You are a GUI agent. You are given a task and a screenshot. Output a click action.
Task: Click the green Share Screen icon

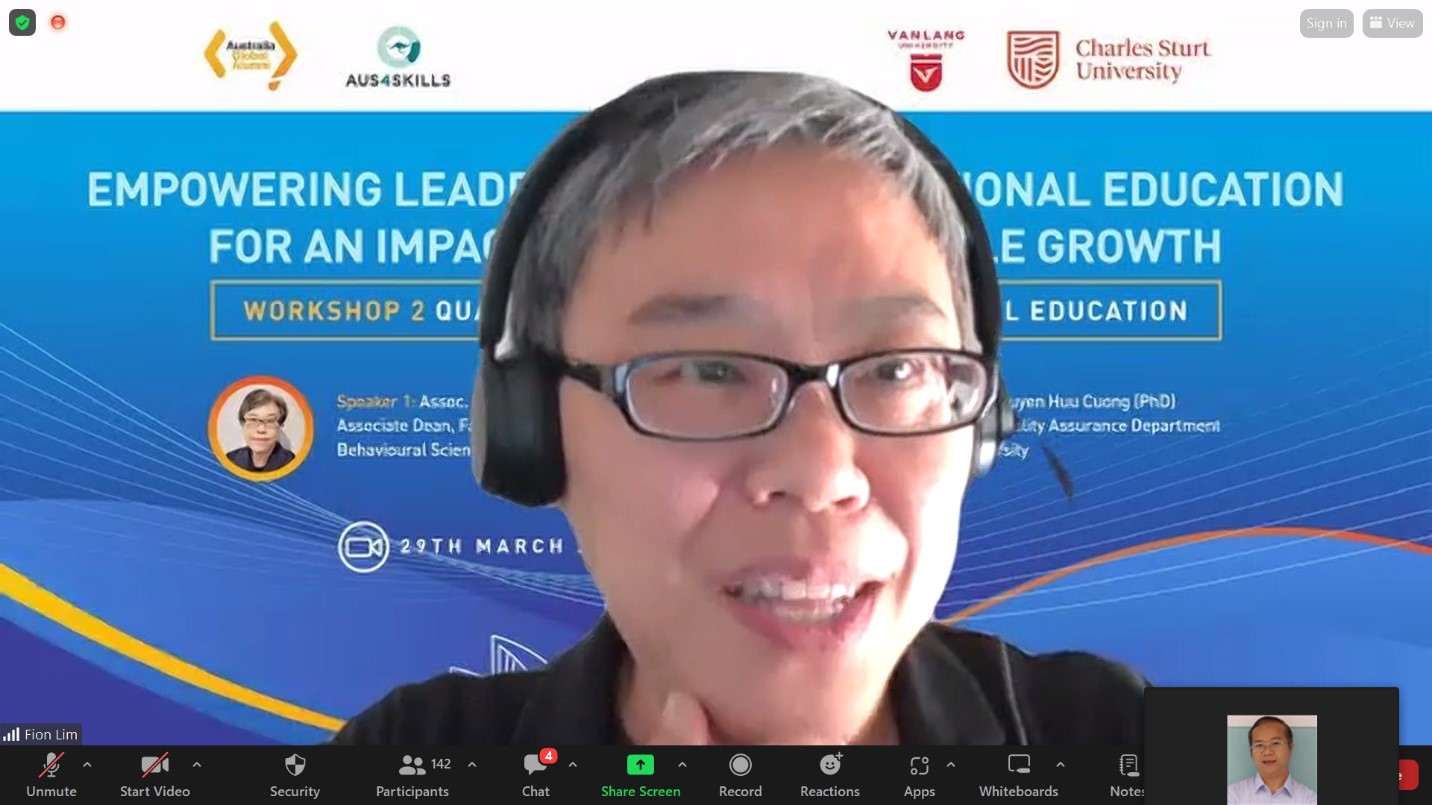click(x=640, y=765)
